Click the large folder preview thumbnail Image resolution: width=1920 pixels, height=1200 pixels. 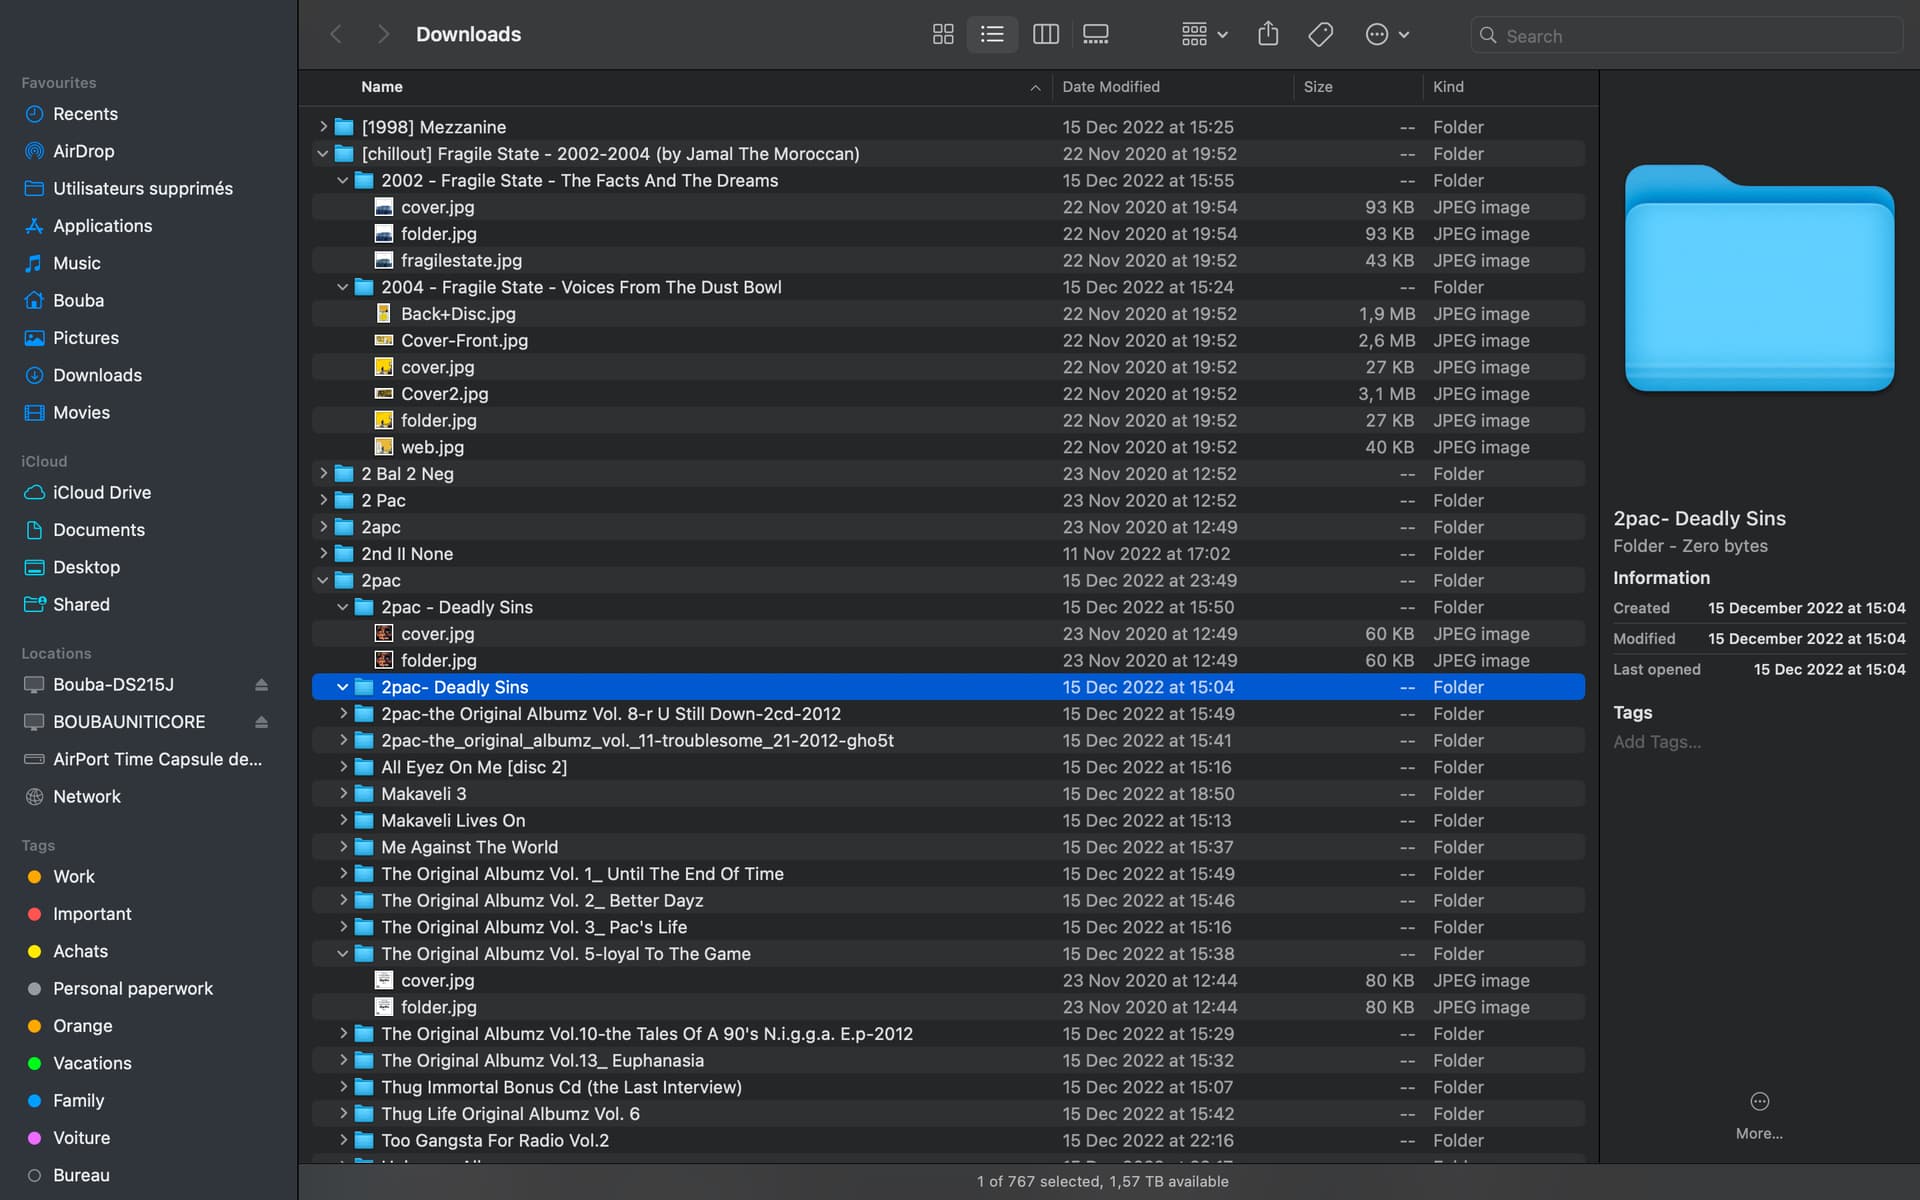pyautogui.click(x=1759, y=278)
